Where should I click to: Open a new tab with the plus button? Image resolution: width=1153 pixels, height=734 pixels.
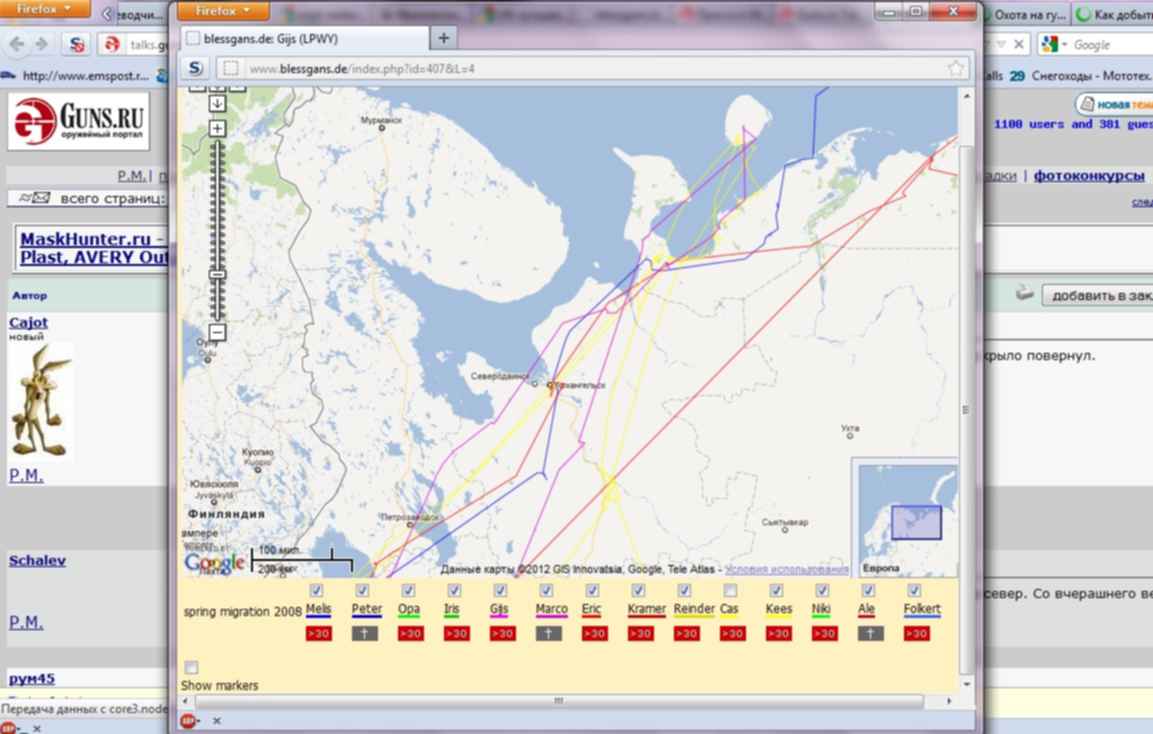pyautogui.click(x=443, y=38)
